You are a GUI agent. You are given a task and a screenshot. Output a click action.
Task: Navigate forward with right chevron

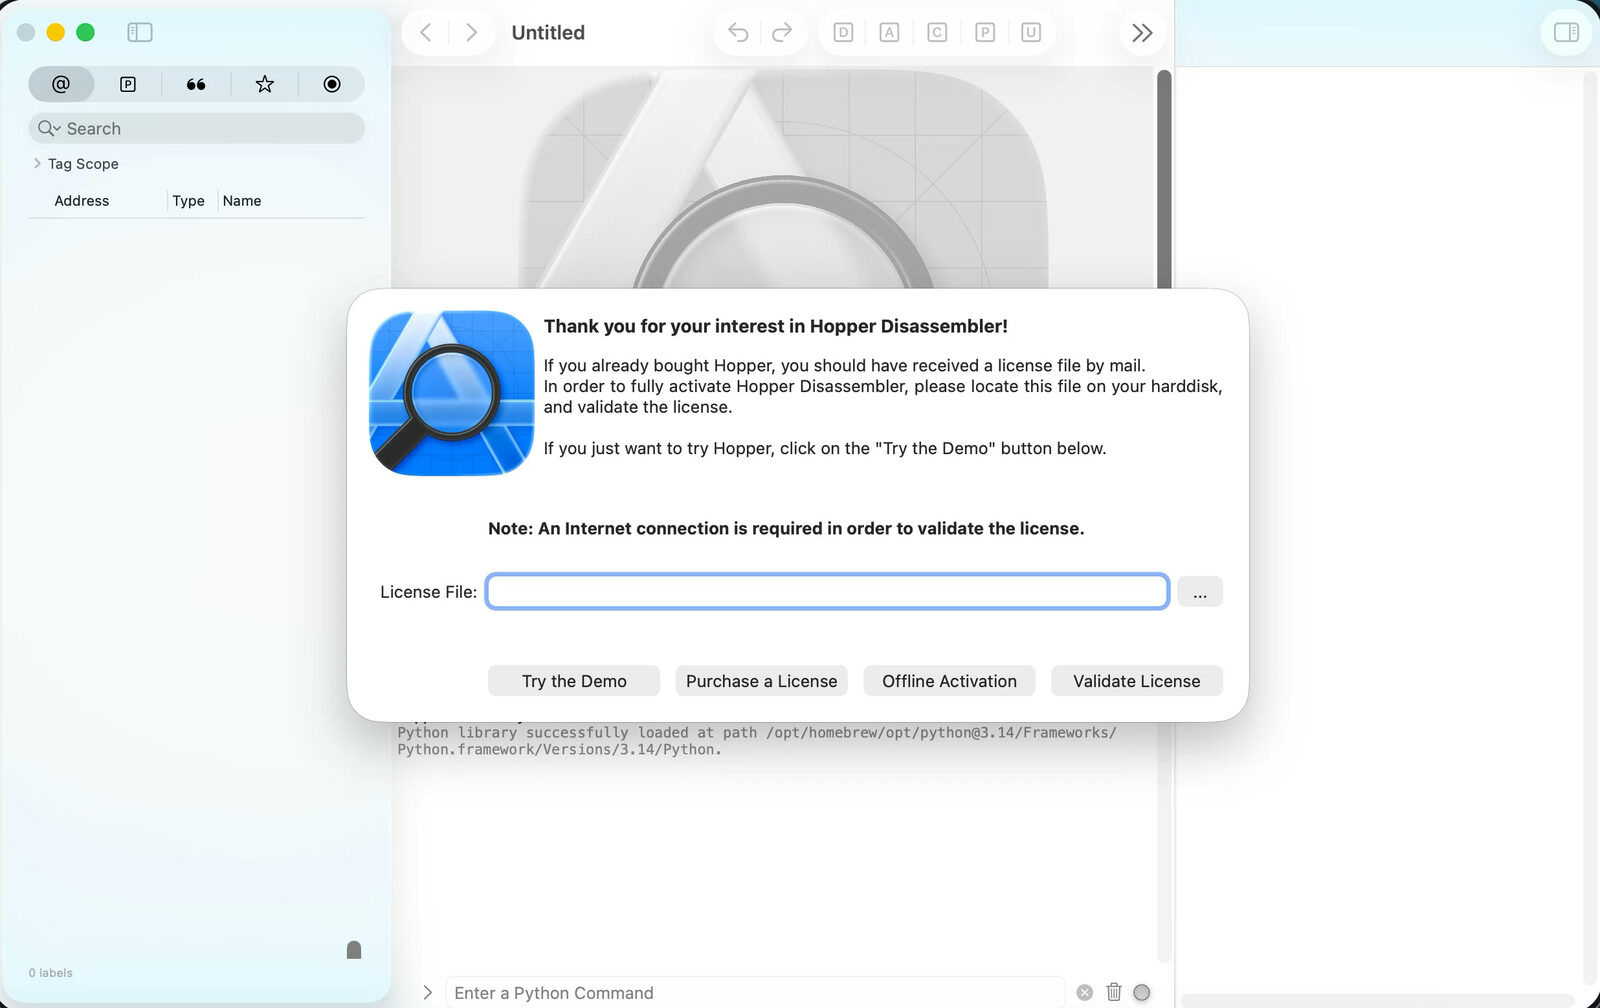pos(471,33)
